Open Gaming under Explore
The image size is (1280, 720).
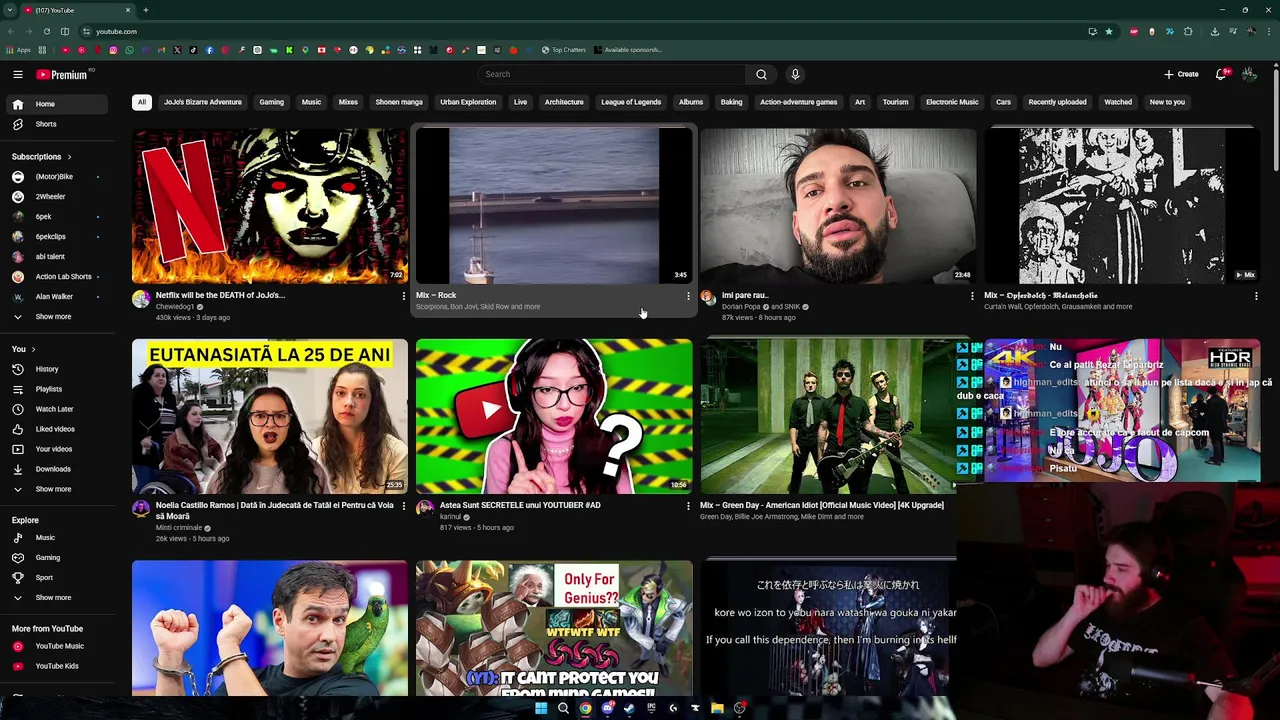(x=56, y=557)
